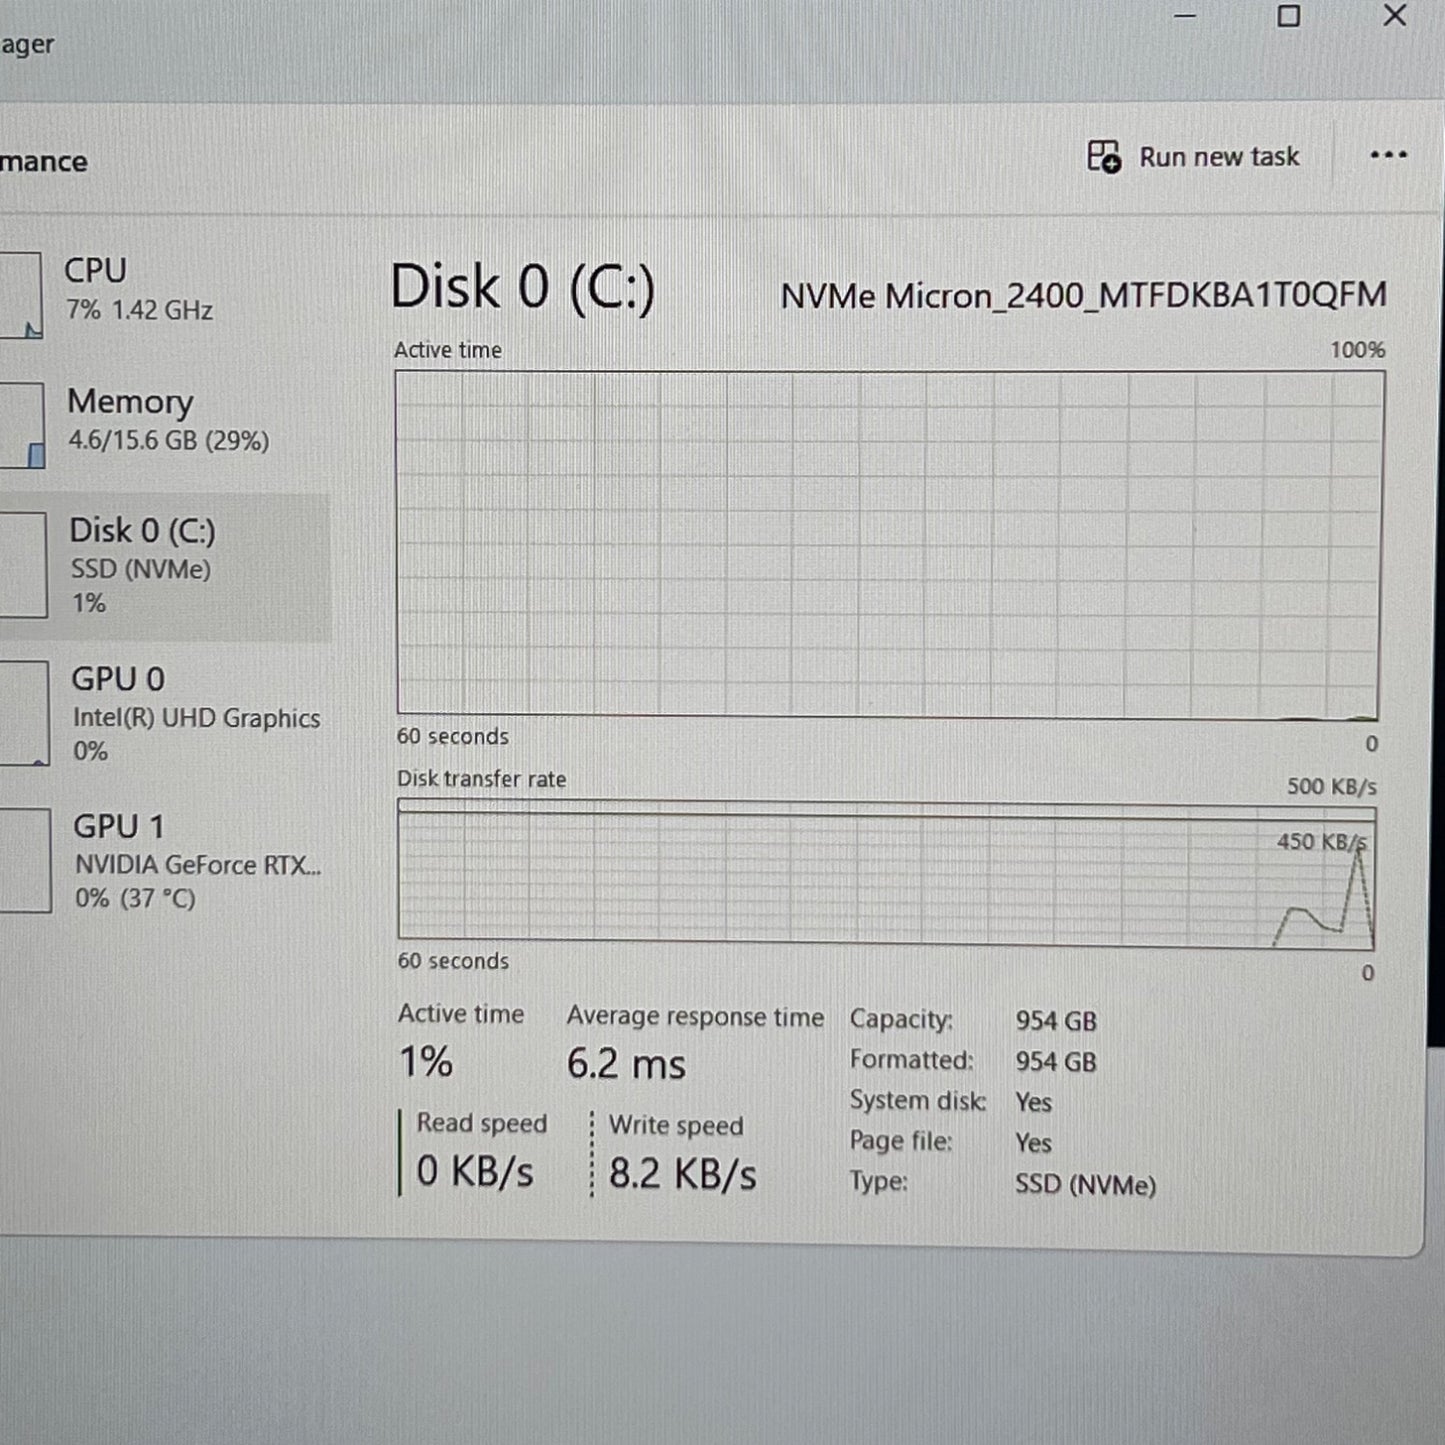Image resolution: width=1445 pixels, height=1445 pixels.
Task: Click the 6.2 ms average response value
Action: (626, 1063)
